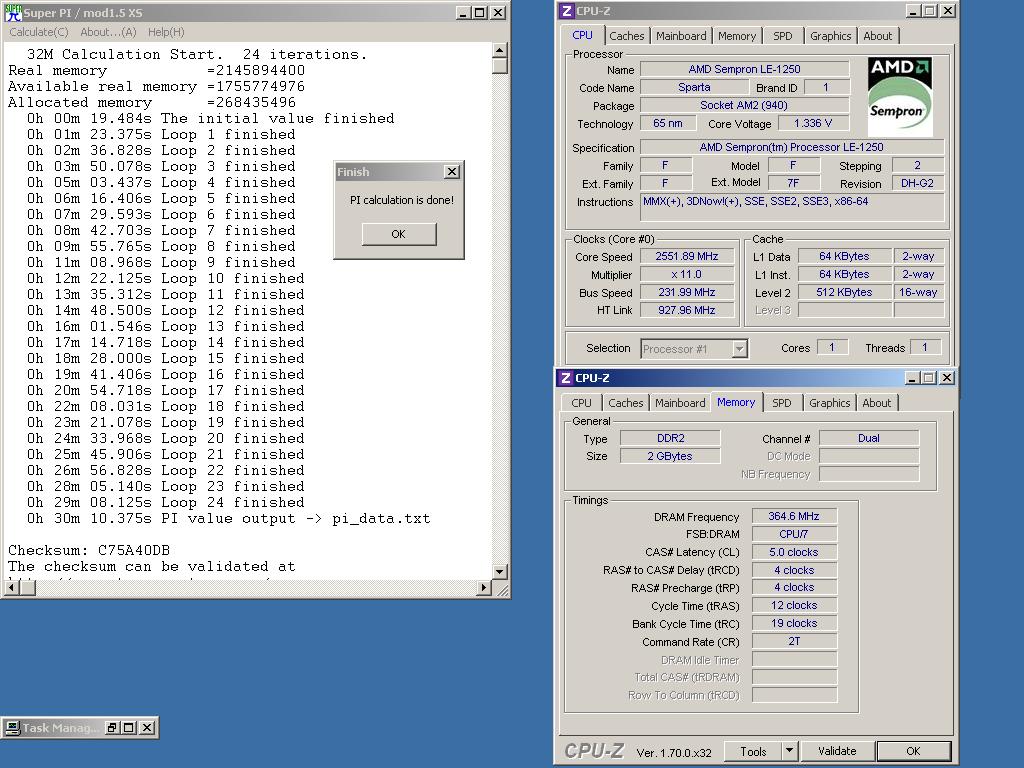Minimize the Super PI window
Screen dimensions: 1024x768
(x=462, y=12)
